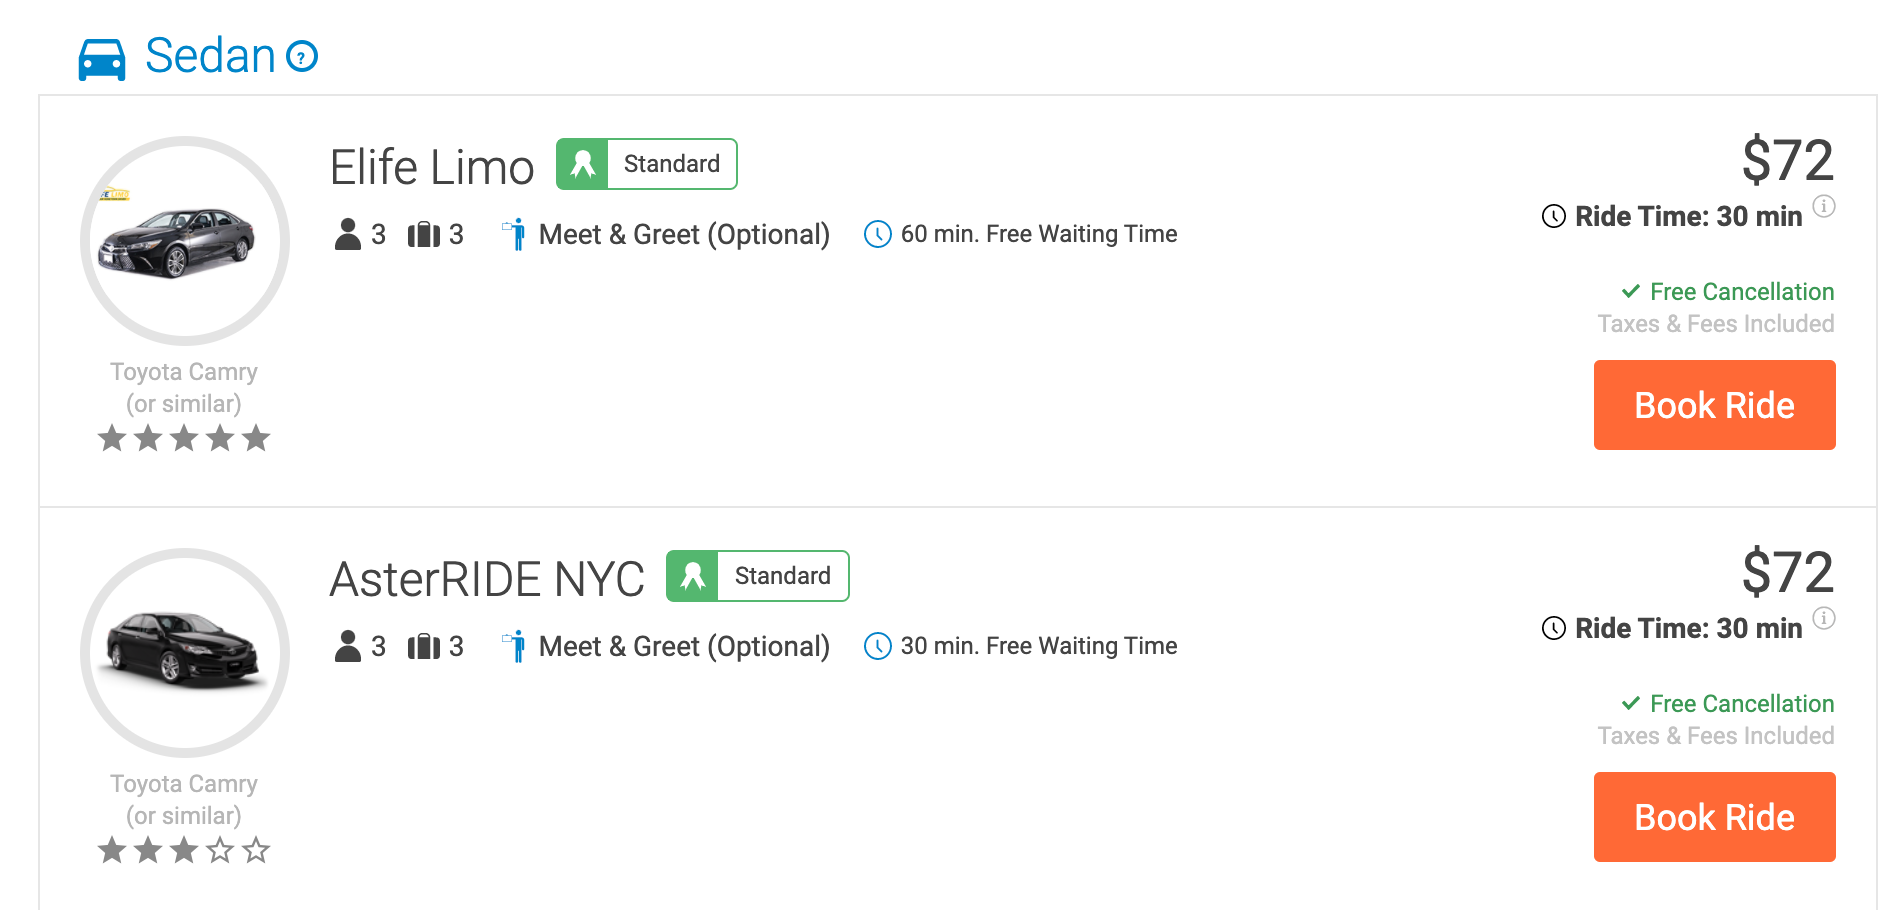Open the Sedan help question mark icon

point(302,56)
